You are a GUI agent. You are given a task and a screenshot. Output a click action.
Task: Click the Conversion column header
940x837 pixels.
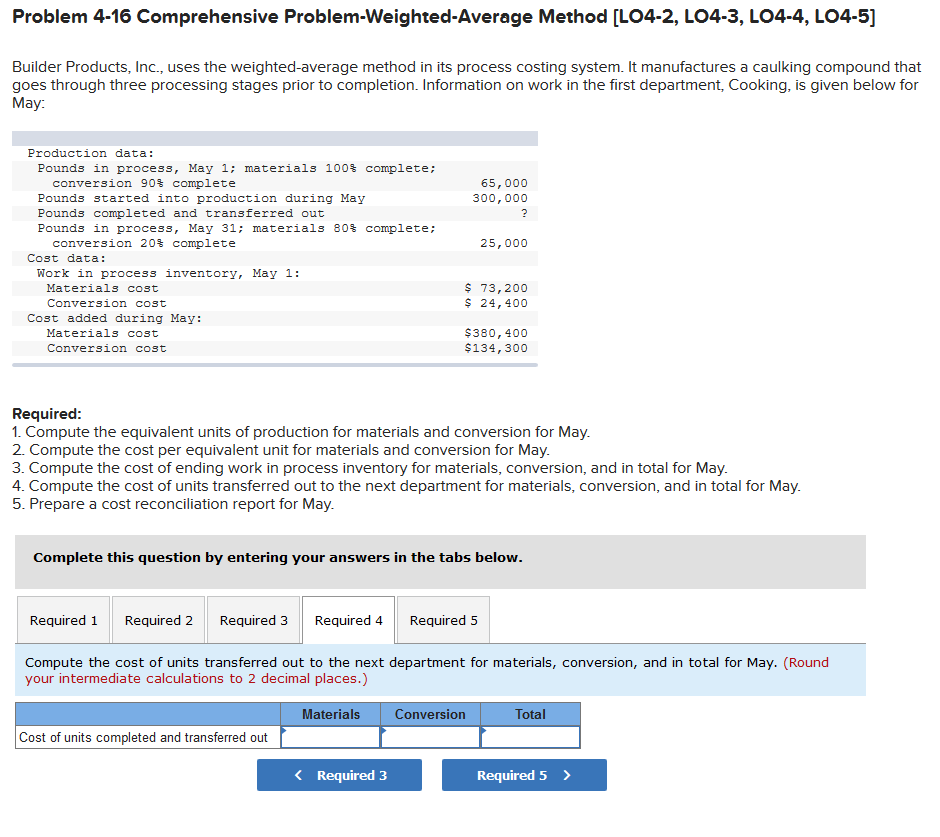(430, 714)
